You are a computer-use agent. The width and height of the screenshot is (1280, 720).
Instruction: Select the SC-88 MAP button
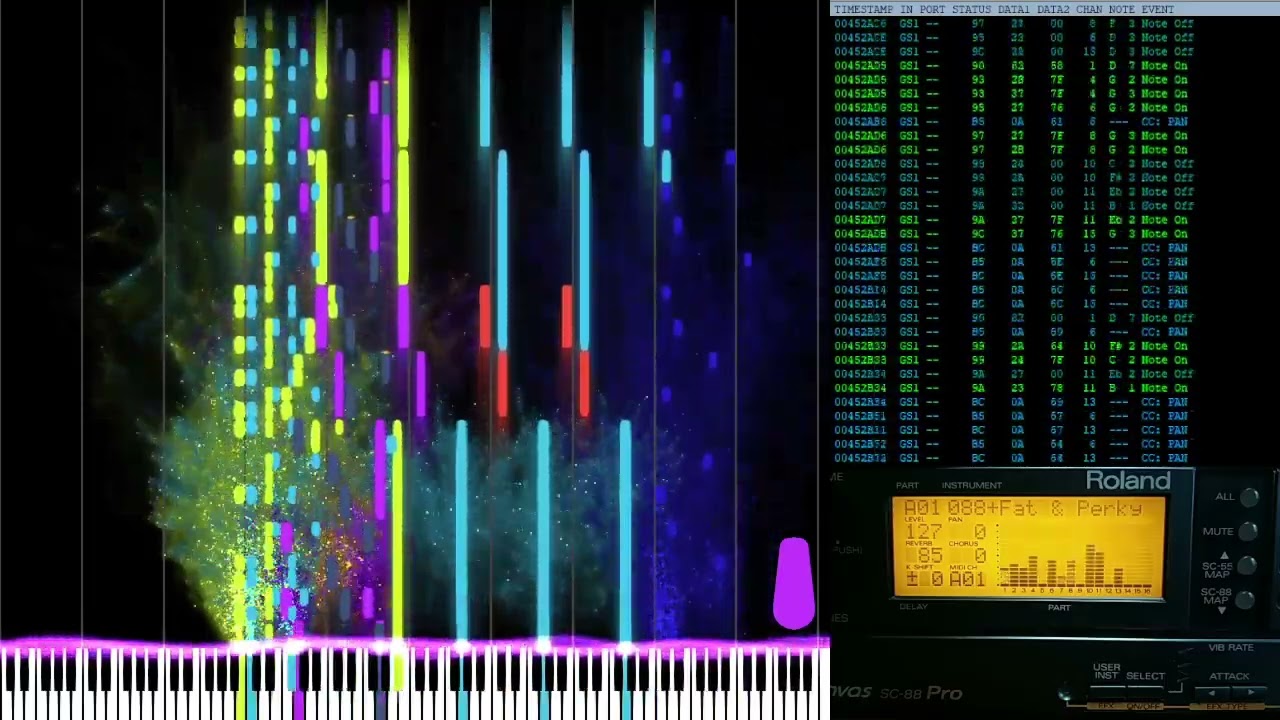1247,600
